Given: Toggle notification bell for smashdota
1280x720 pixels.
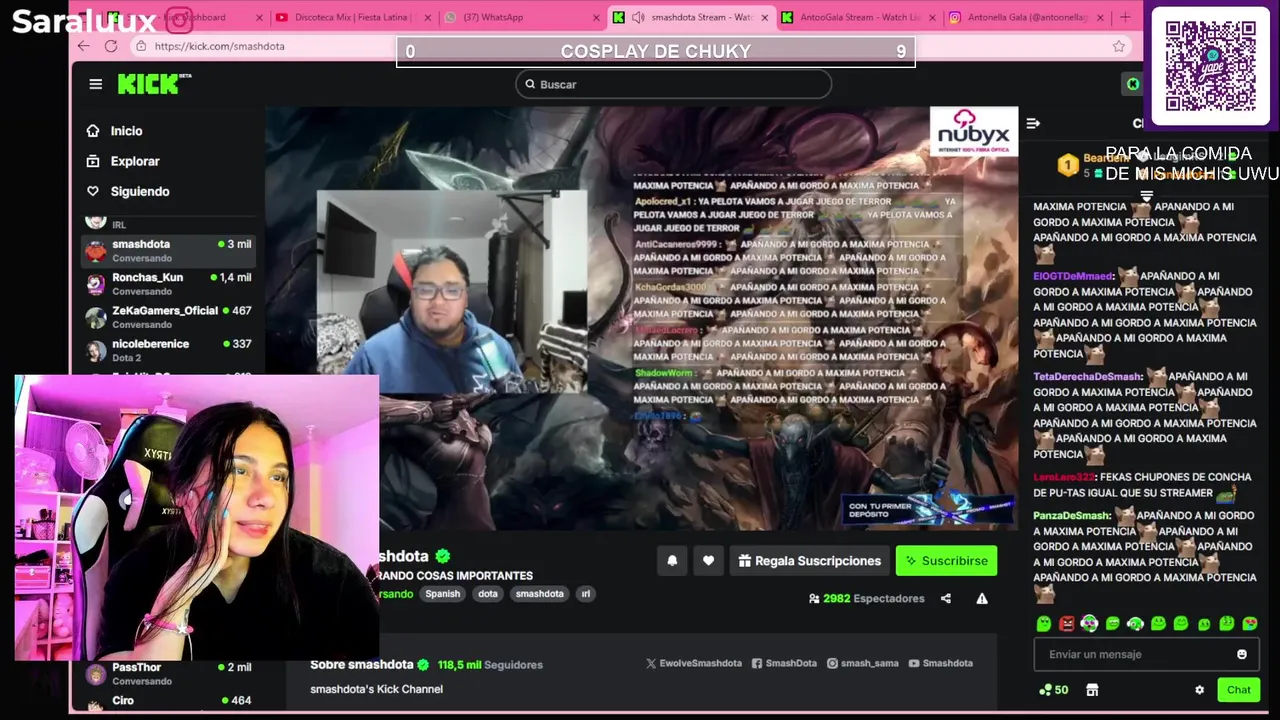Looking at the screenshot, I should pyautogui.click(x=672, y=561).
